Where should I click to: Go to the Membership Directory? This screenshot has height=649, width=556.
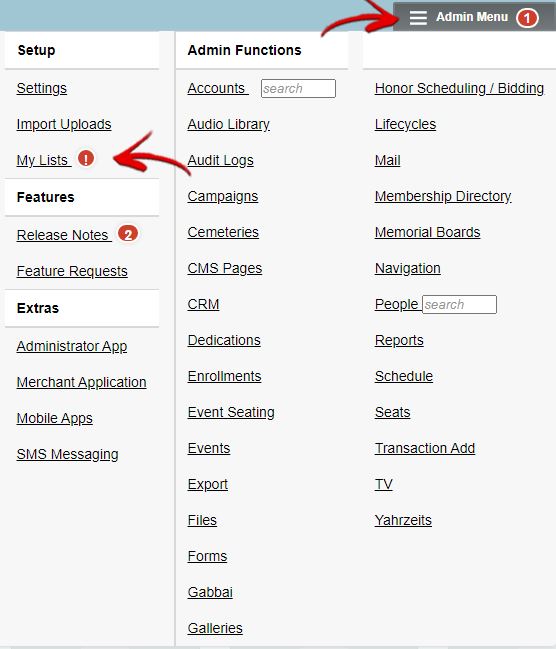443,196
